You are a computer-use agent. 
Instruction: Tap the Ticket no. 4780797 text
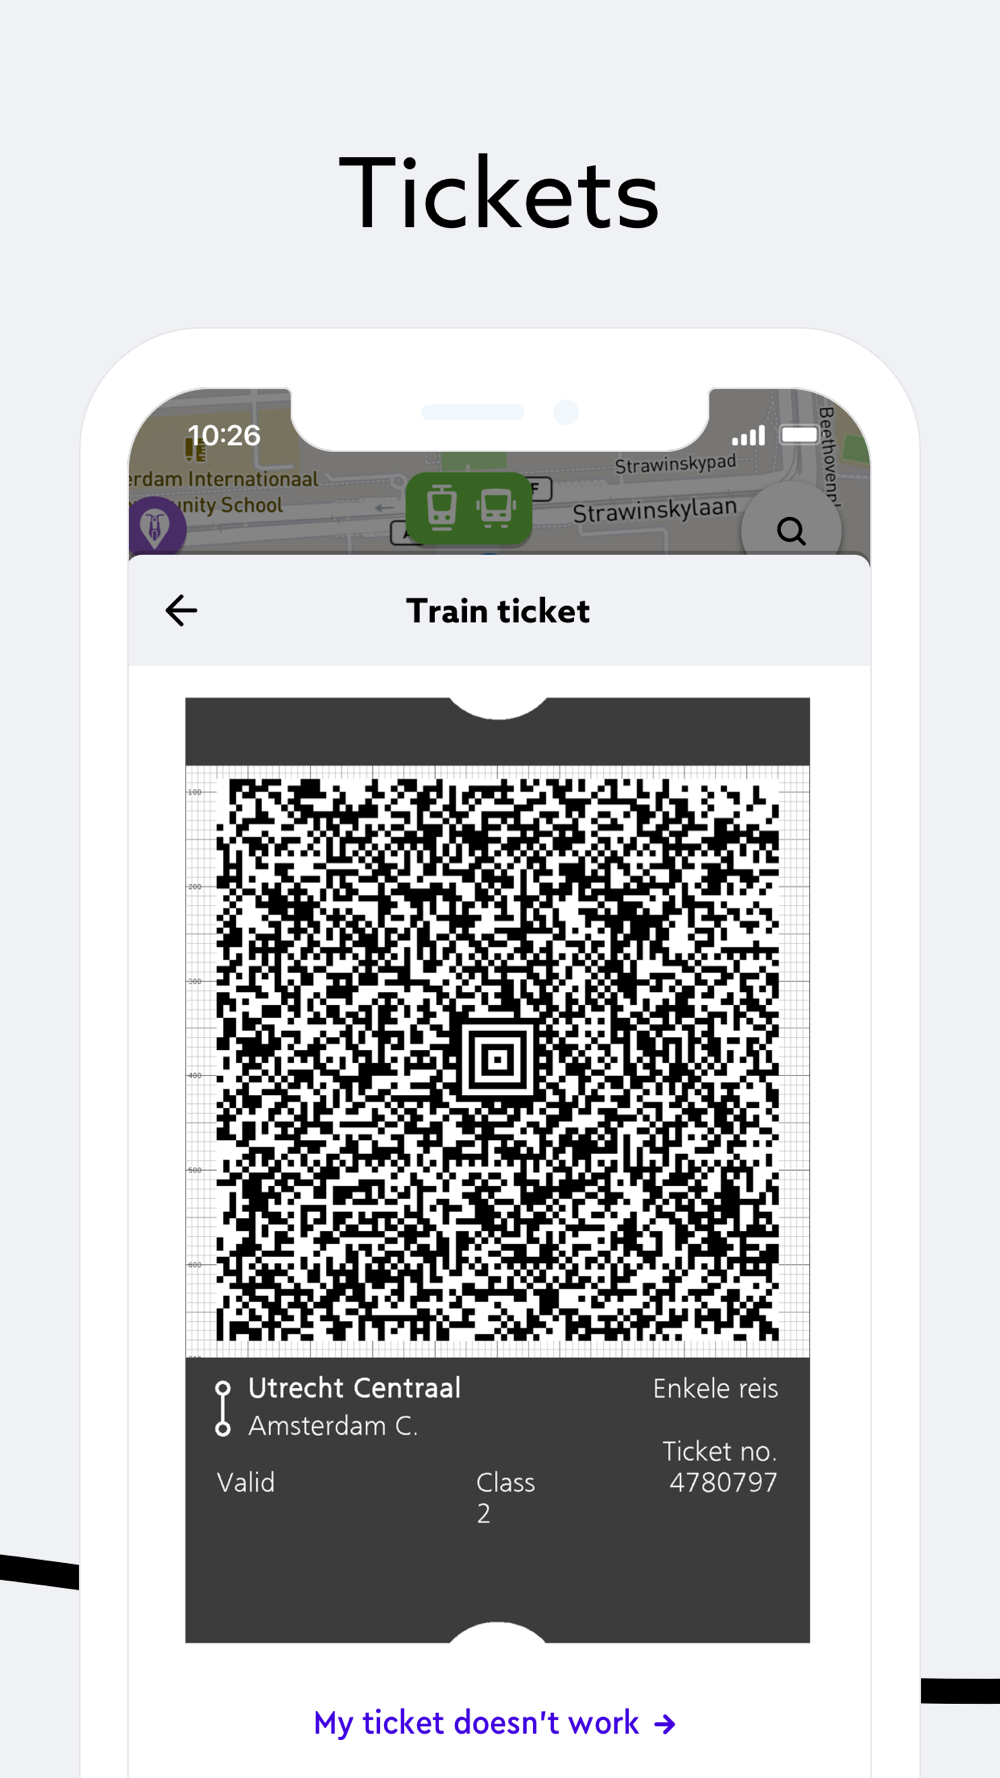720,1466
